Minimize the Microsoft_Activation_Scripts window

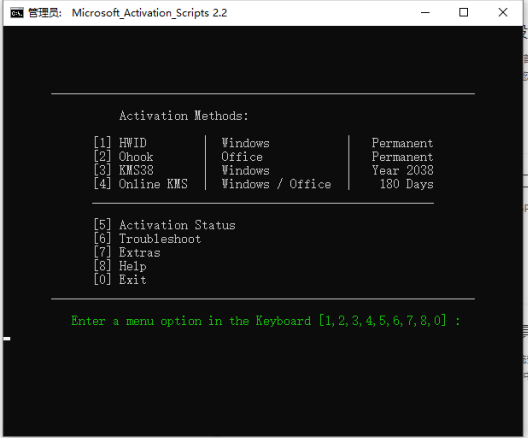click(425, 13)
